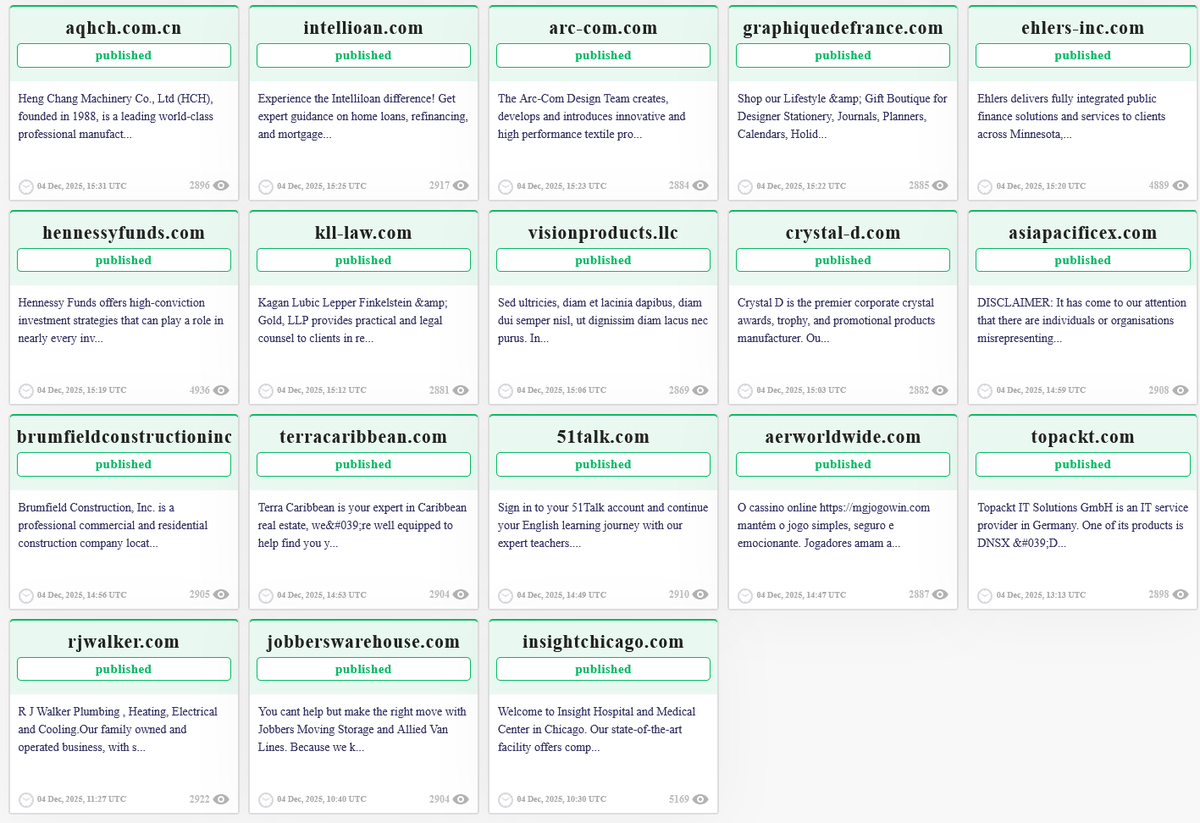This screenshot has width=1200, height=823.
Task: Click published badge under ehlers-inc.com
Action: coord(1083,56)
